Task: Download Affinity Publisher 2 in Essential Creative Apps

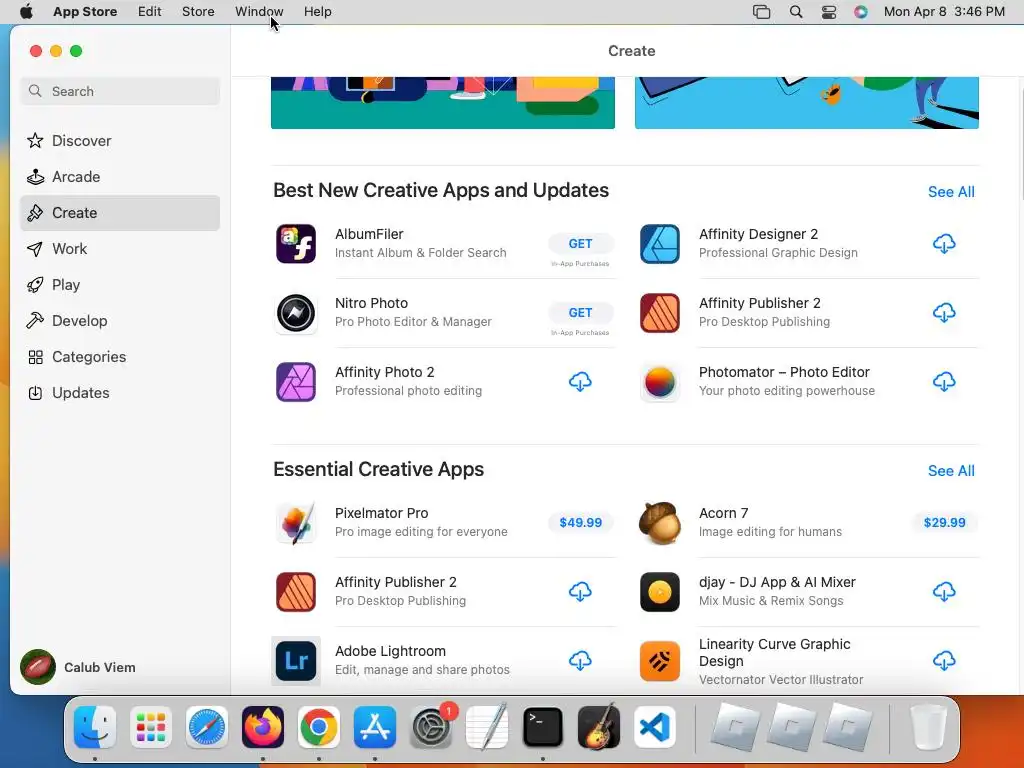Action: [580, 592]
